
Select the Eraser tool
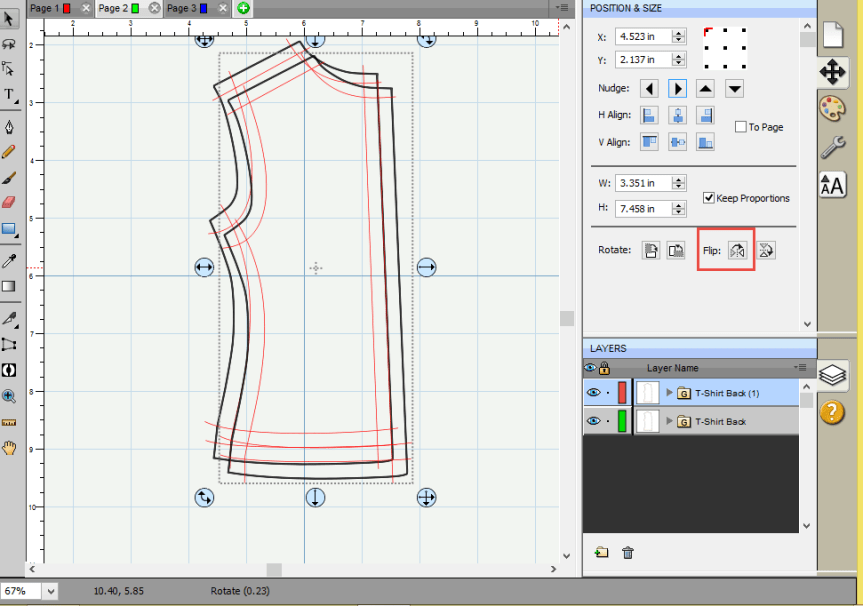[x=9, y=202]
